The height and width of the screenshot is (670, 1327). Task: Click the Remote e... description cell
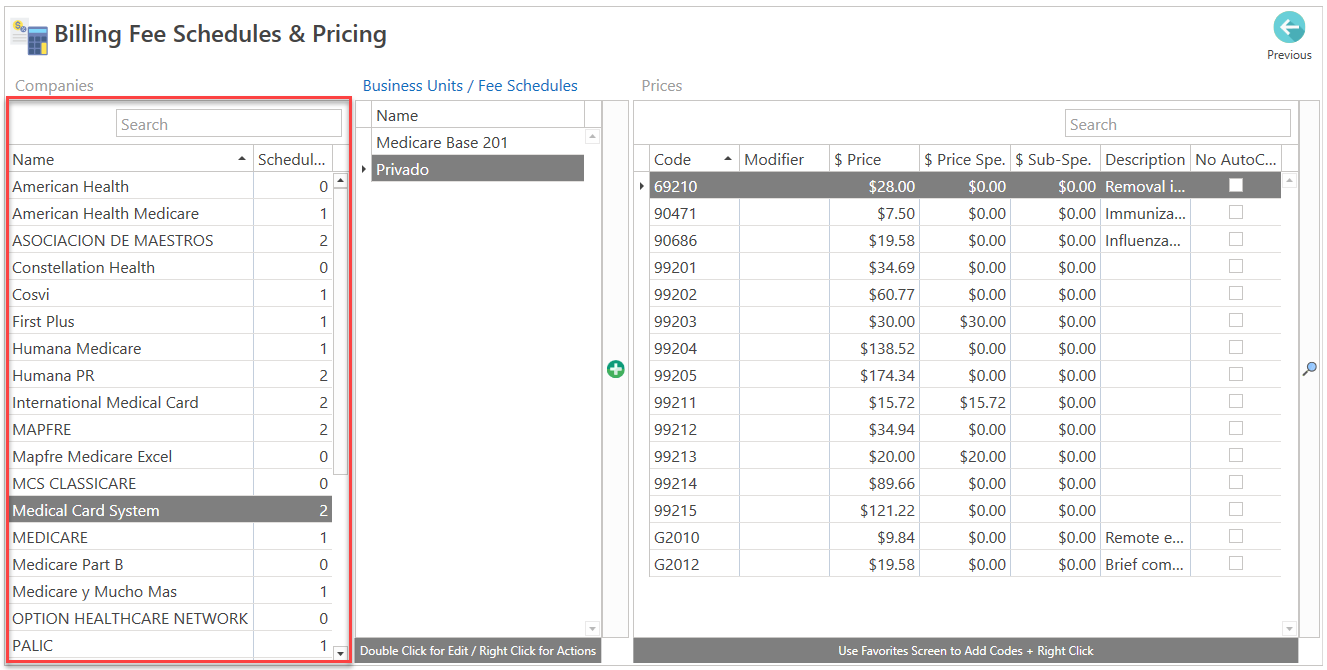click(x=1145, y=537)
